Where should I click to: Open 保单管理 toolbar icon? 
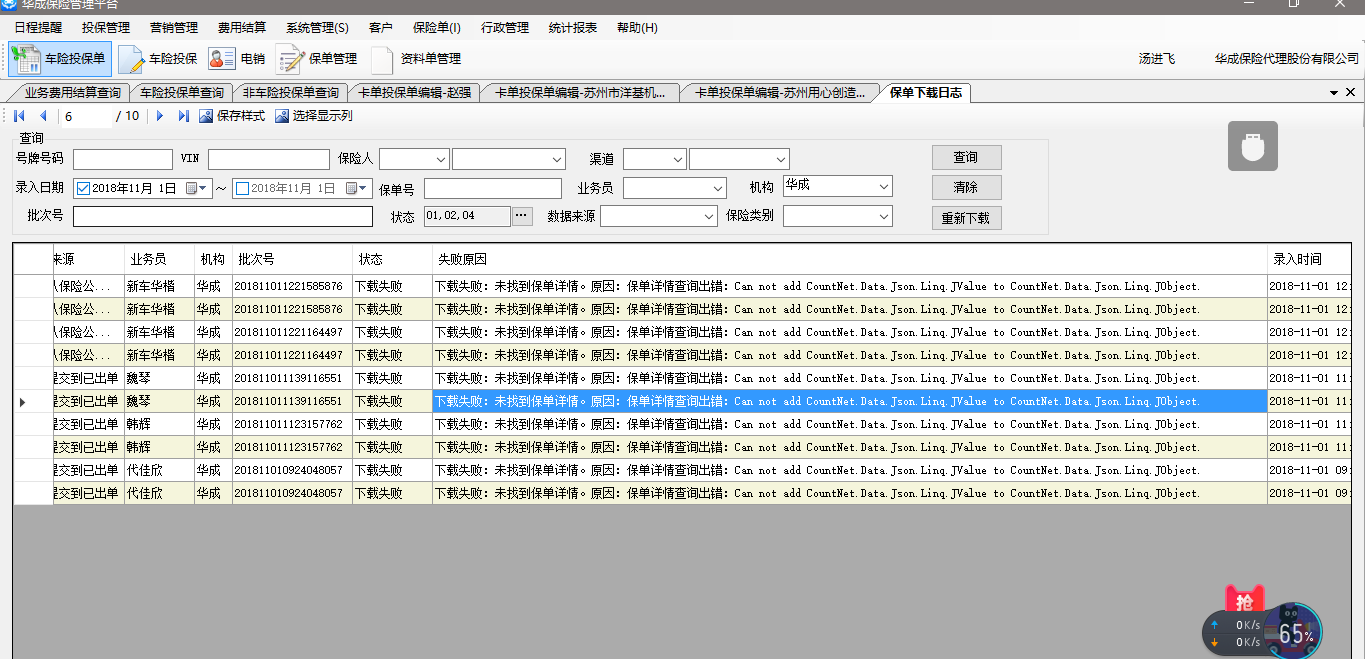tap(317, 59)
